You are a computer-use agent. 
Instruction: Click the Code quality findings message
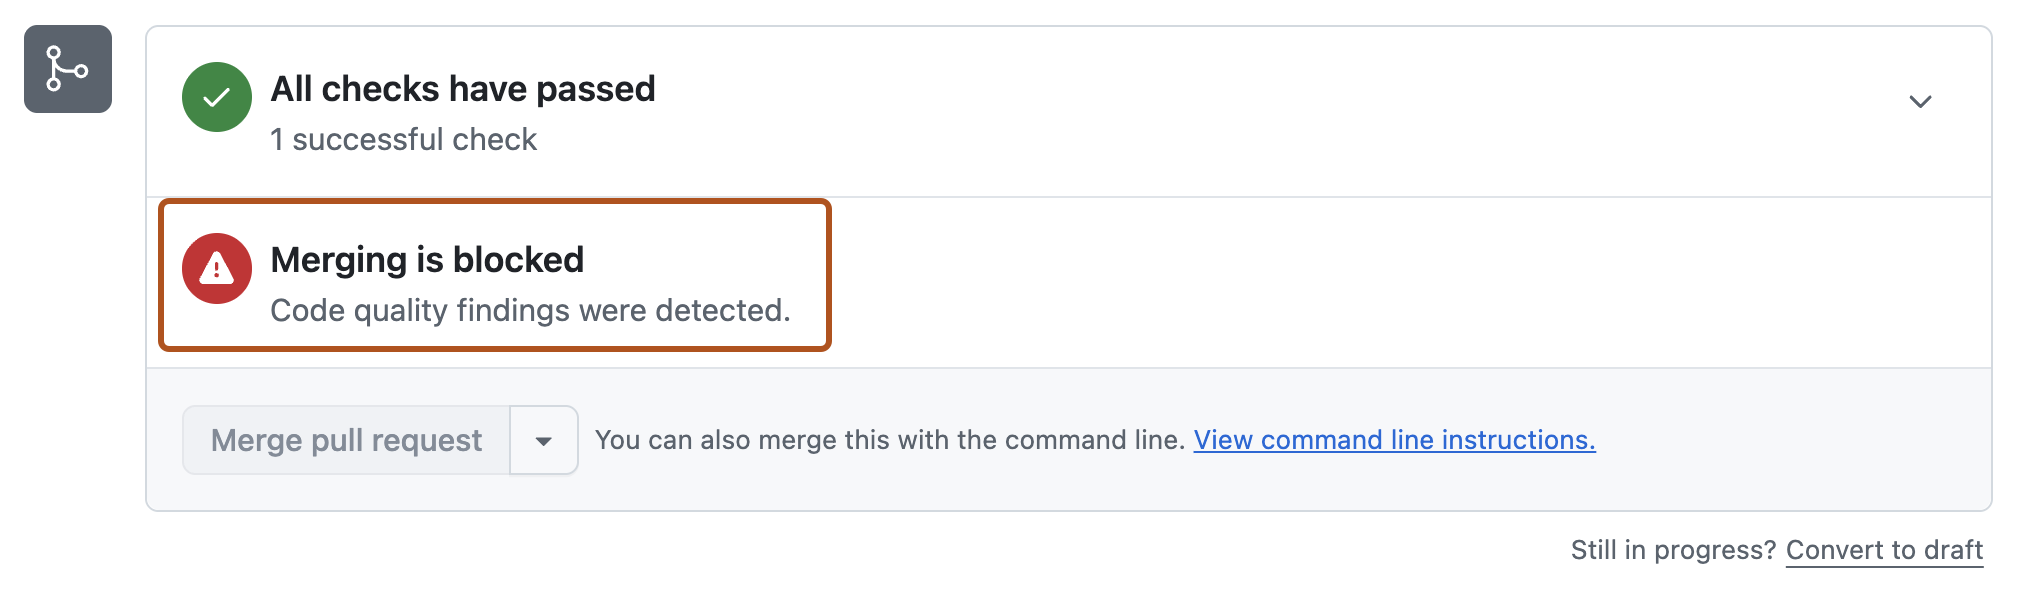coord(531,310)
